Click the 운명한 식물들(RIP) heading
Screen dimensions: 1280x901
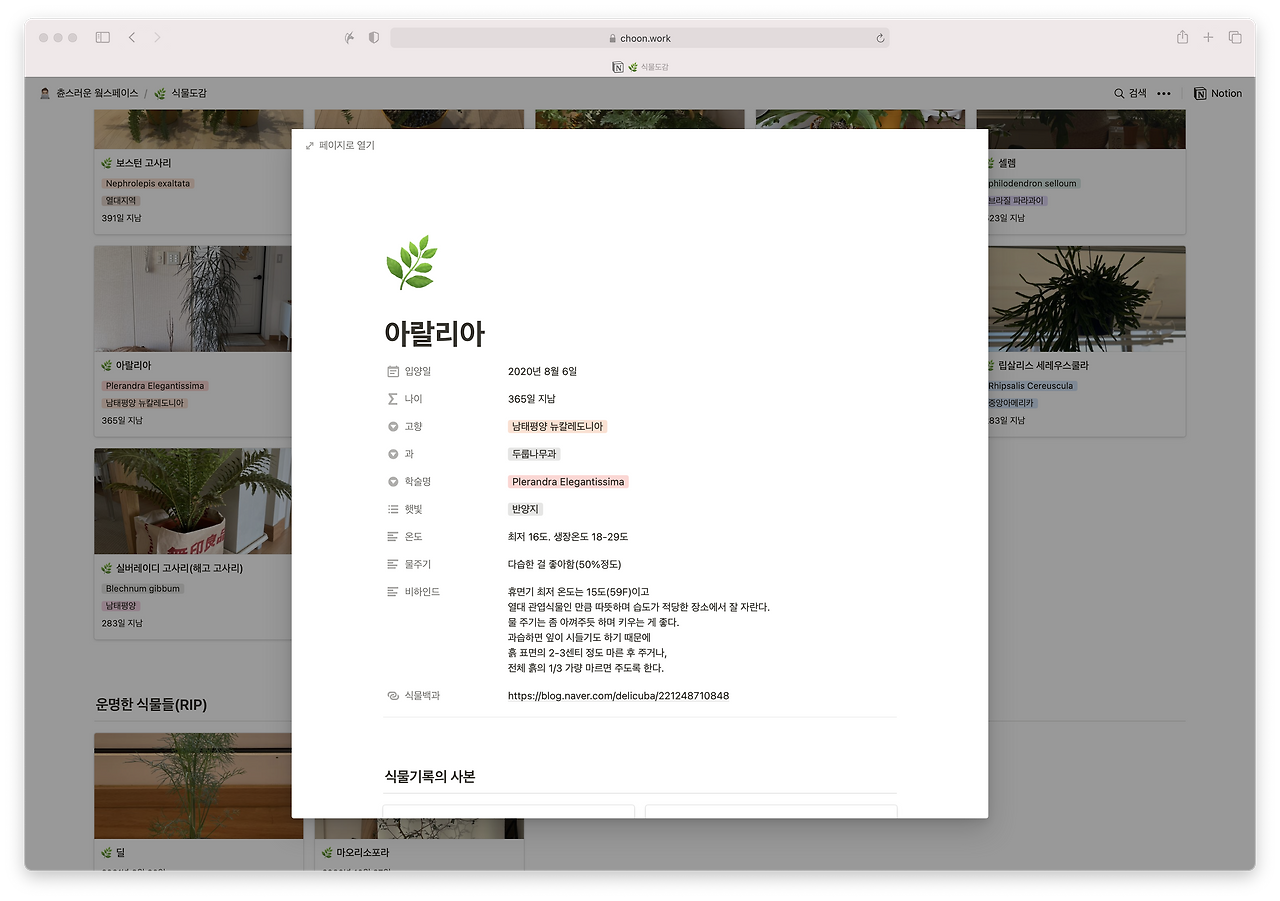152,704
